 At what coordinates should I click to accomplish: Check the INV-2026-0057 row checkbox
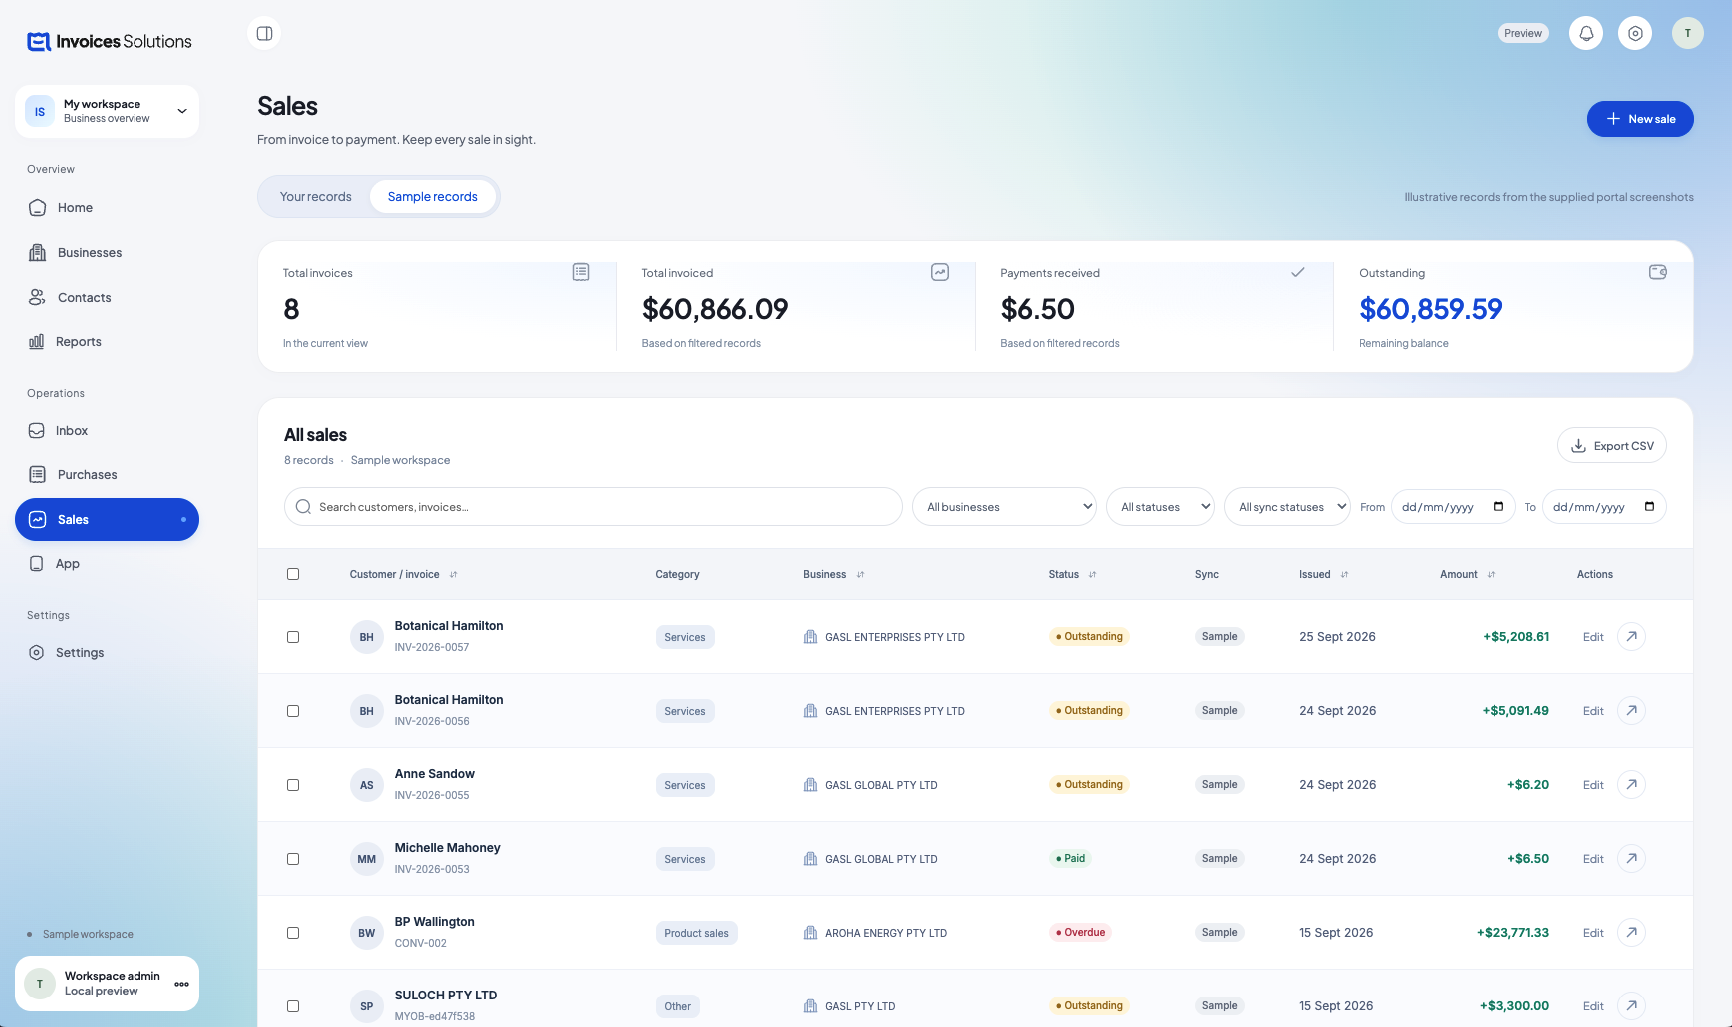[x=293, y=637]
